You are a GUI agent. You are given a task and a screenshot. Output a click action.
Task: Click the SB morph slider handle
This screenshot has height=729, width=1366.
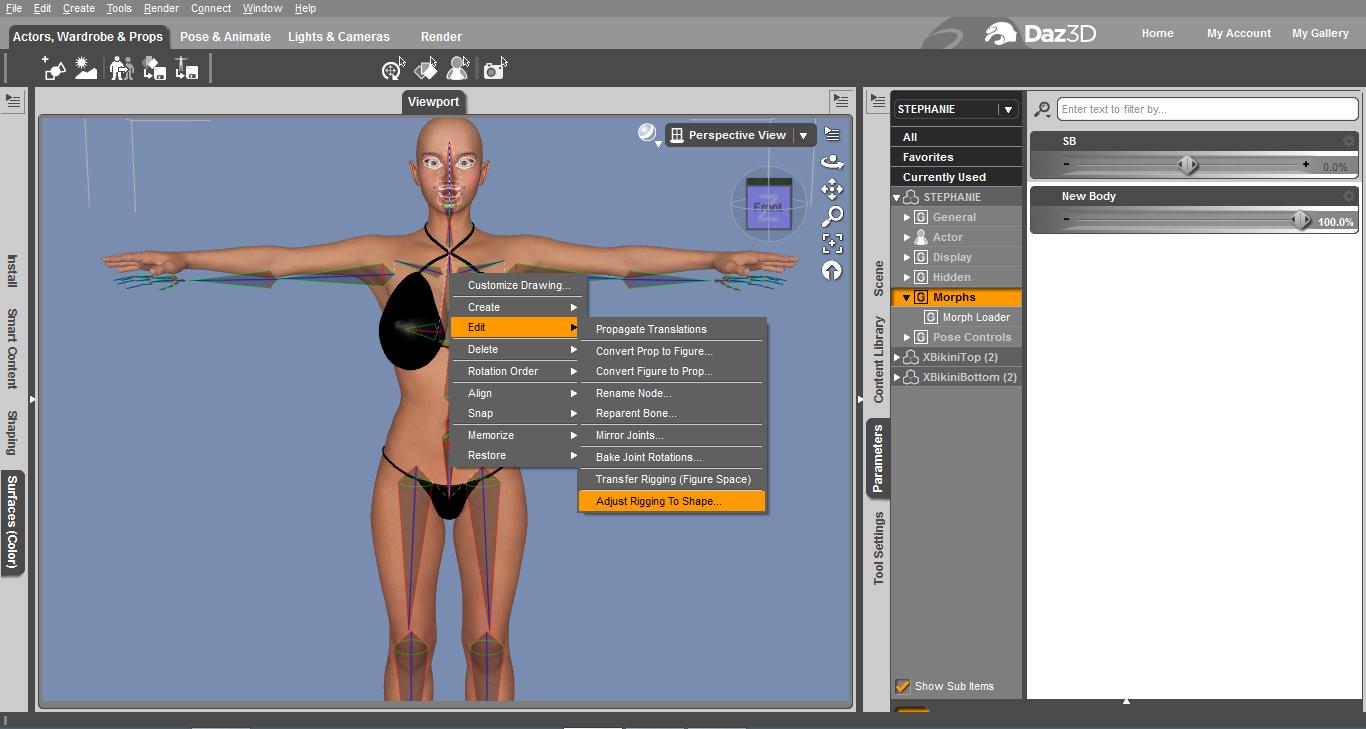(x=1187, y=165)
